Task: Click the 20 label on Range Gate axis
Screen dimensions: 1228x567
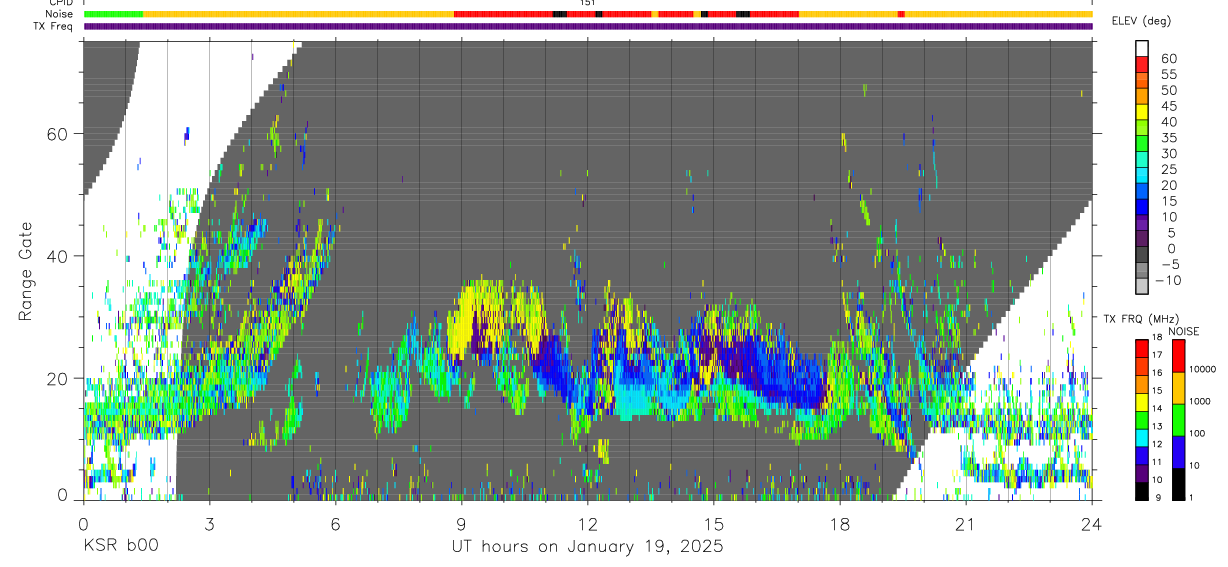Action: (x=59, y=378)
